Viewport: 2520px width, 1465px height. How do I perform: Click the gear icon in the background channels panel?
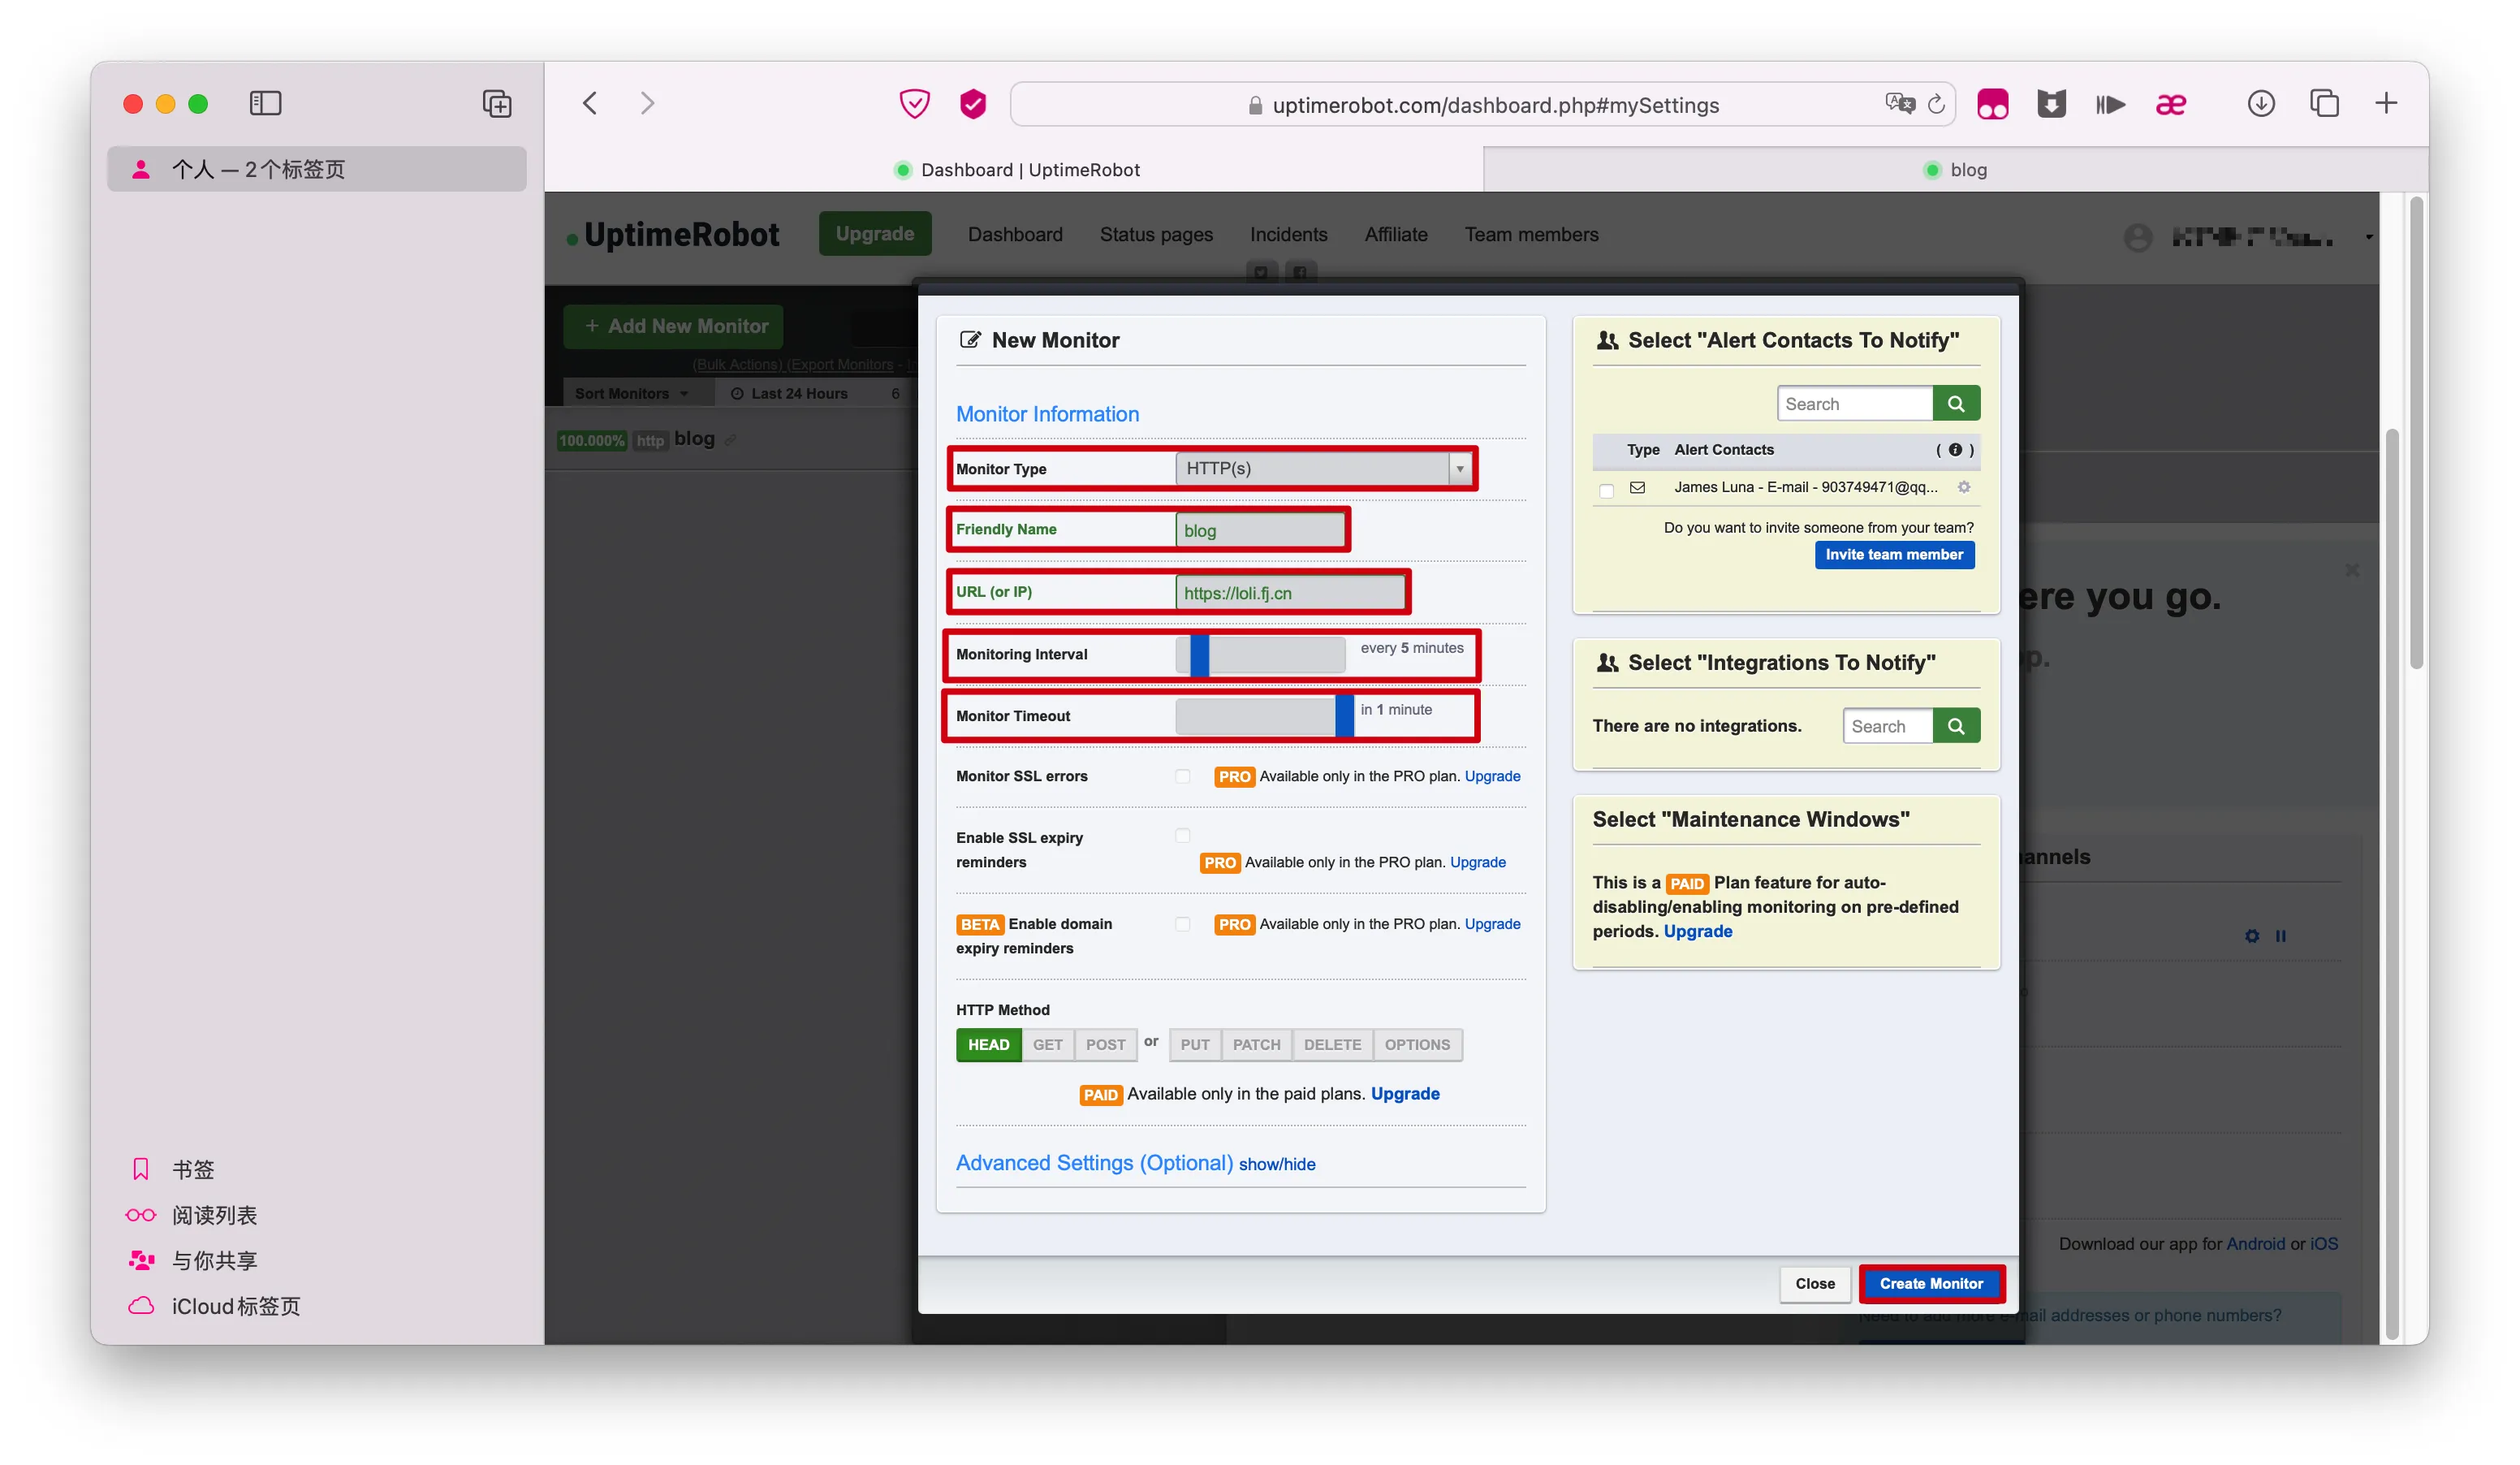[2251, 936]
